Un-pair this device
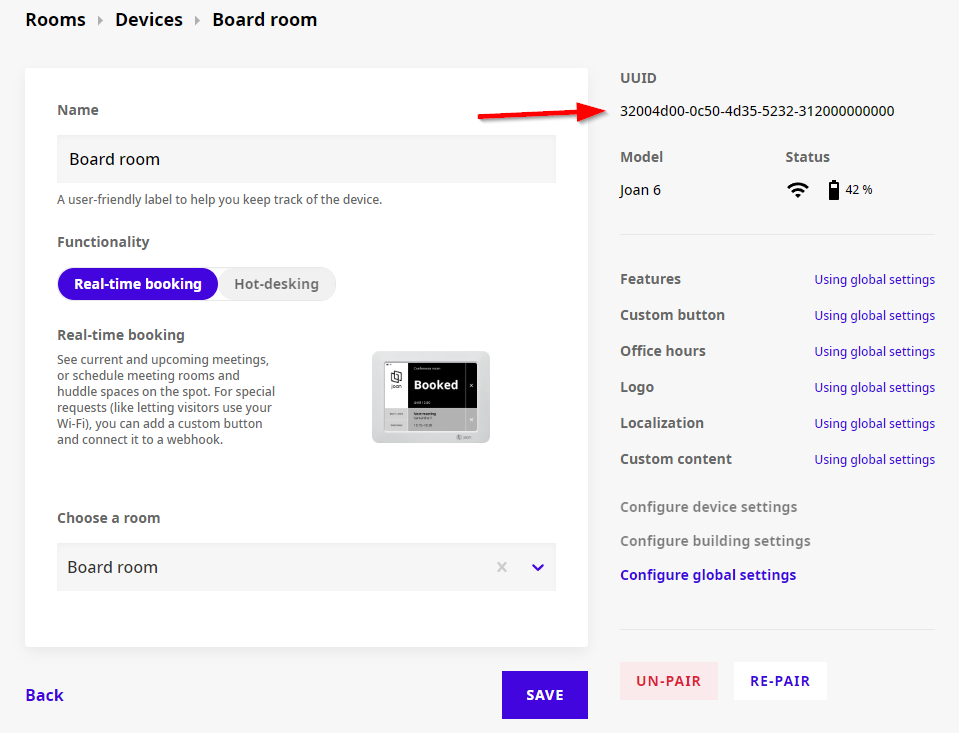Viewport: 959px width, 733px height. tap(668, 681)
